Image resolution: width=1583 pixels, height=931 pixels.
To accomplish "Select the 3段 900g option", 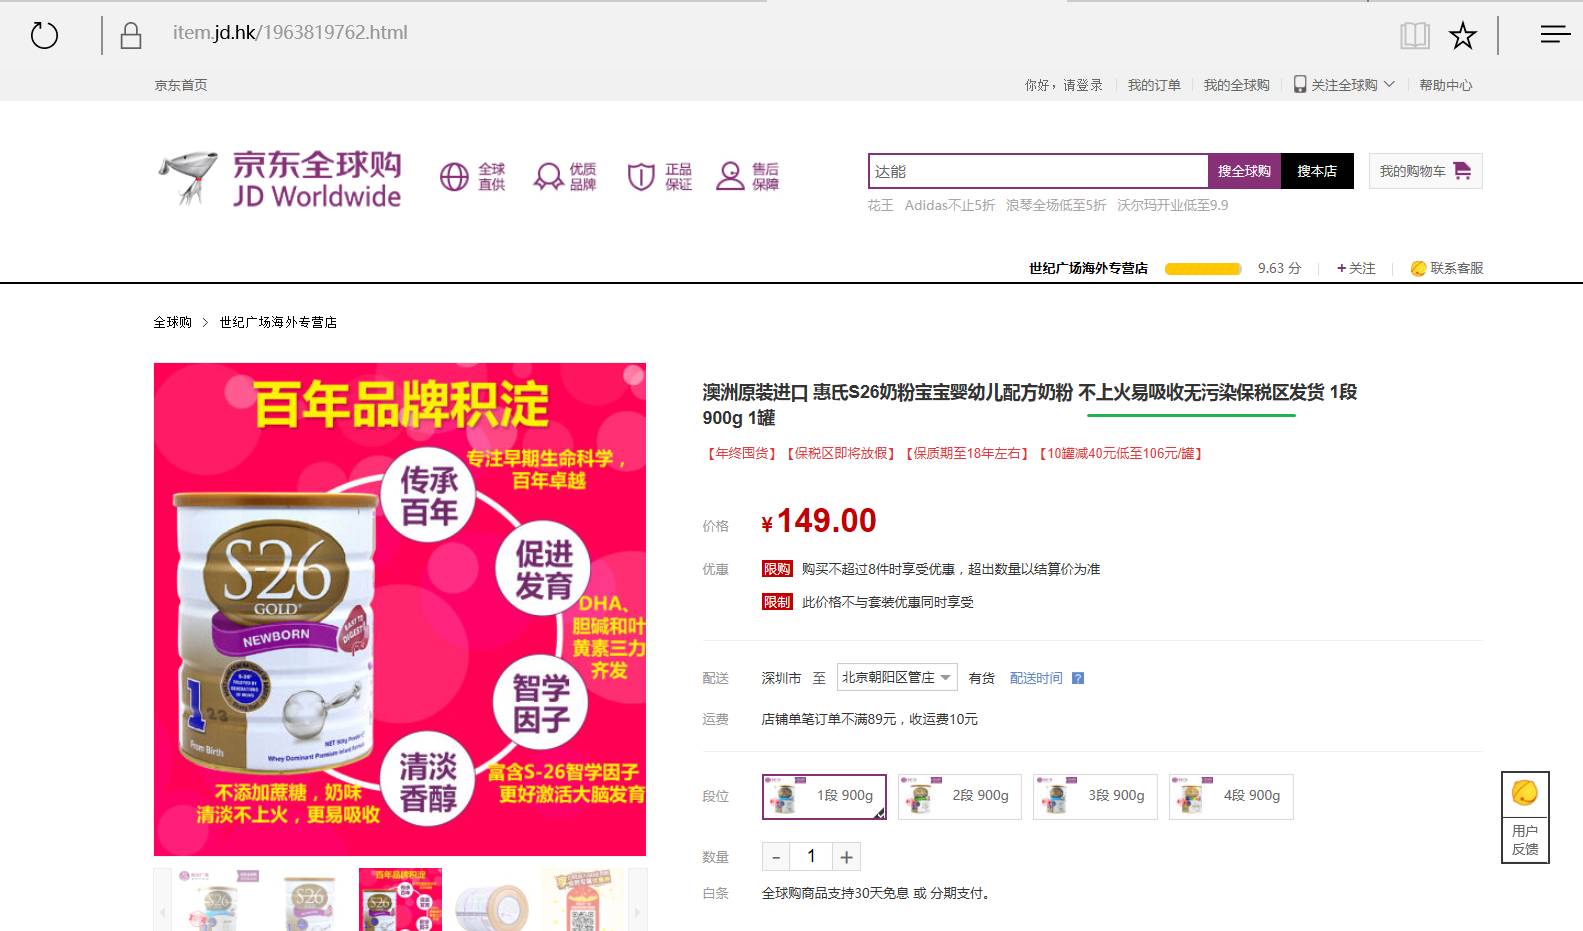I will (1095, 796).
